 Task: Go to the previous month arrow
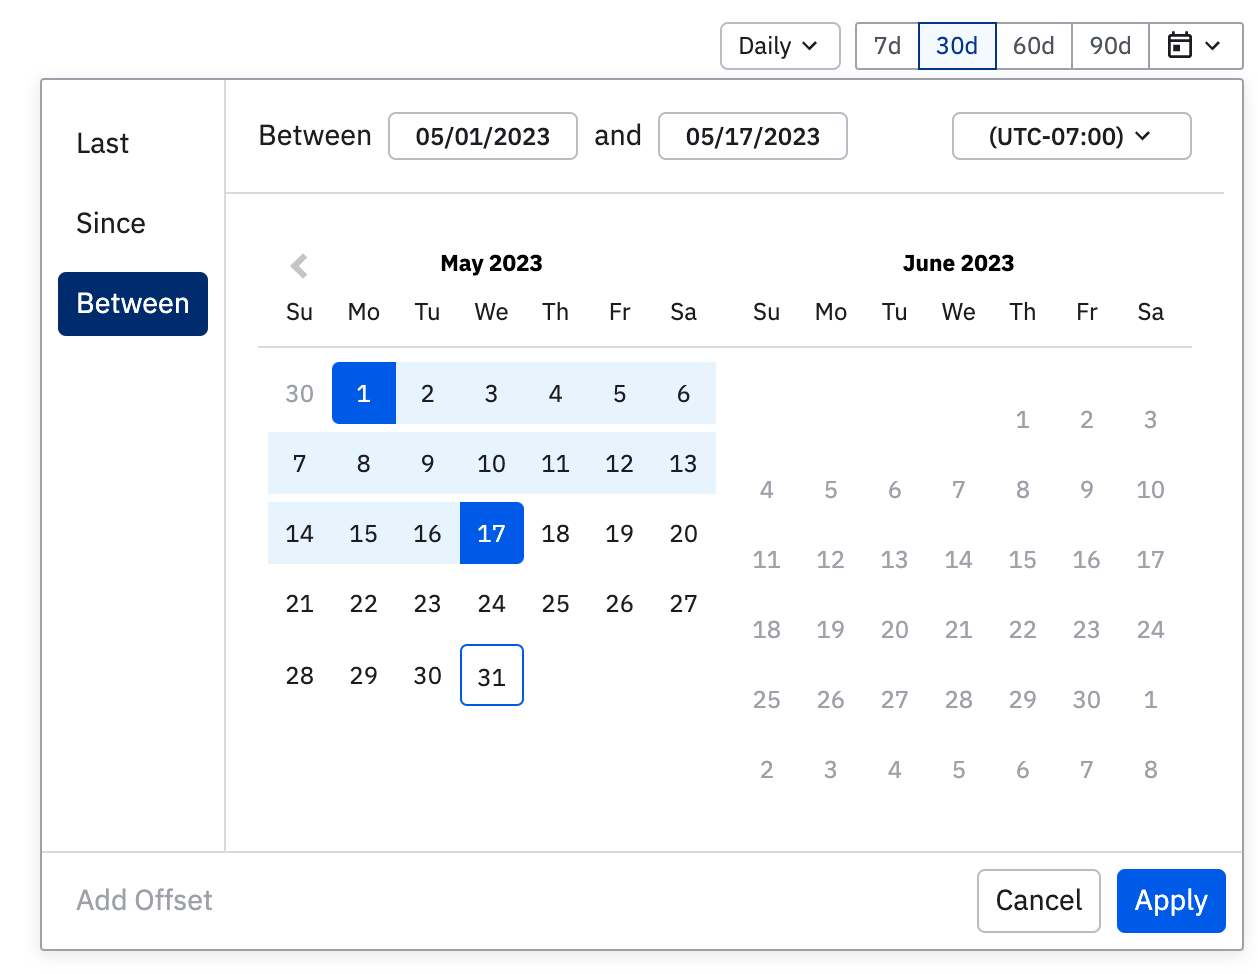click(299, 265)
